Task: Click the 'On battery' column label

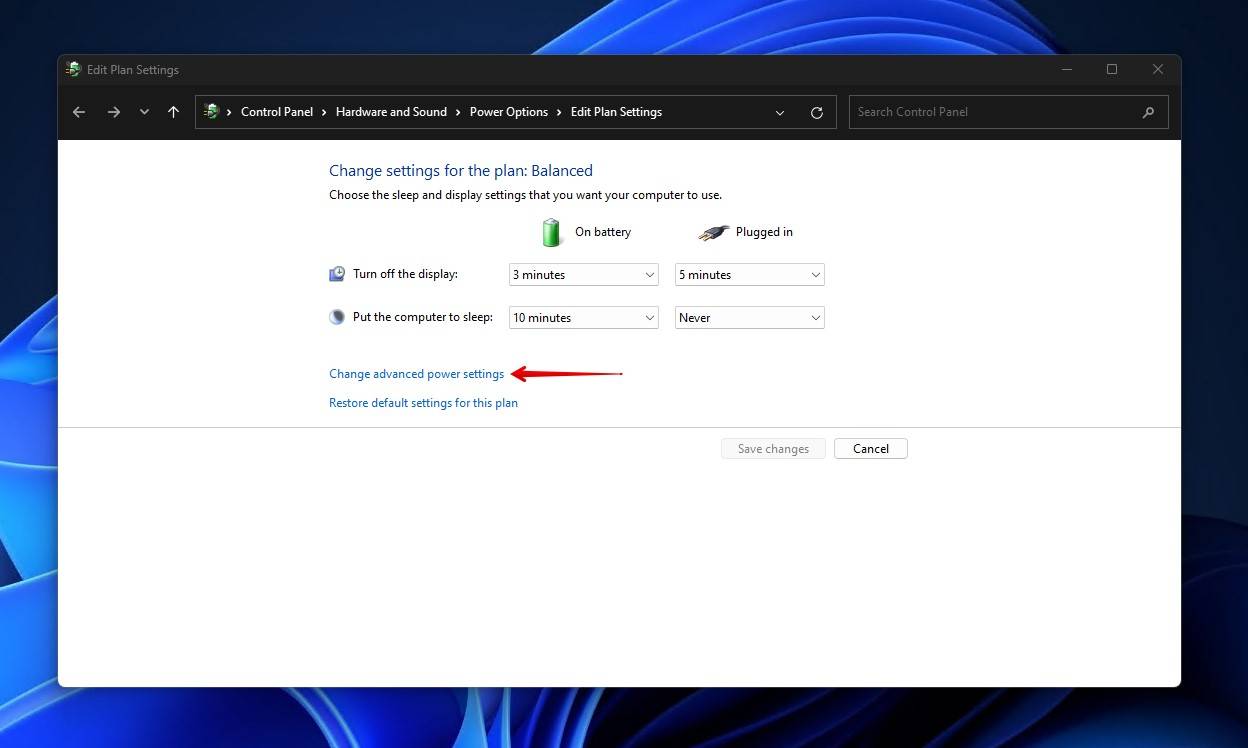Action: pos(603,232)
